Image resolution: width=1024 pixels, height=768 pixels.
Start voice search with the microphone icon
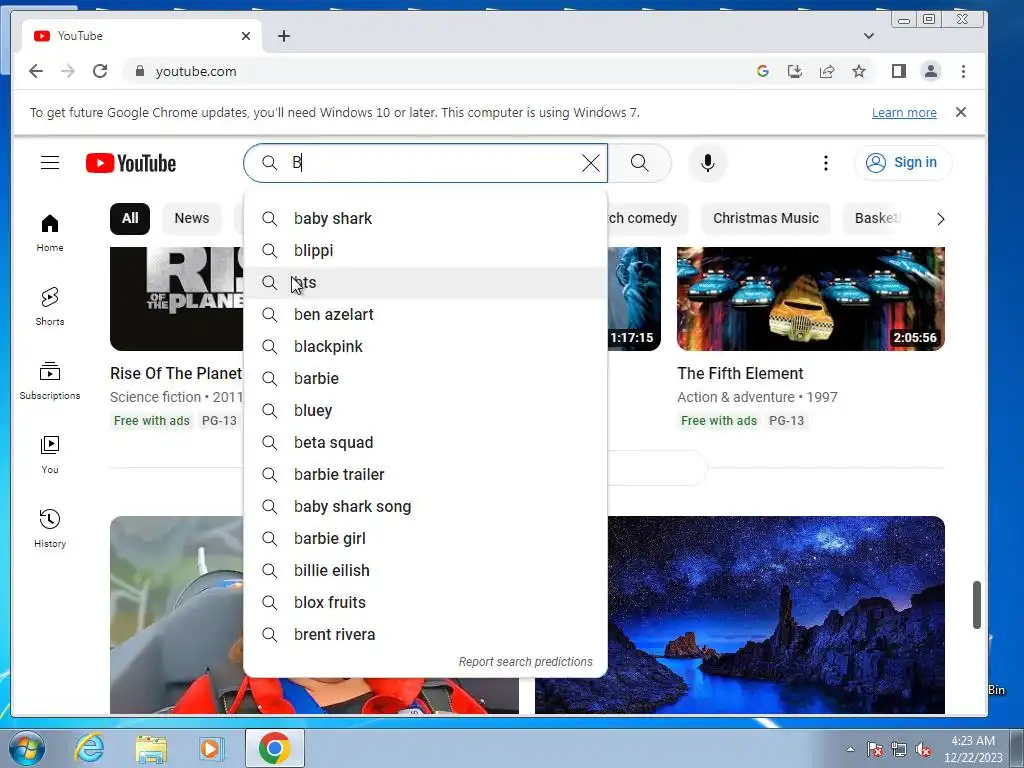(707, 163)
